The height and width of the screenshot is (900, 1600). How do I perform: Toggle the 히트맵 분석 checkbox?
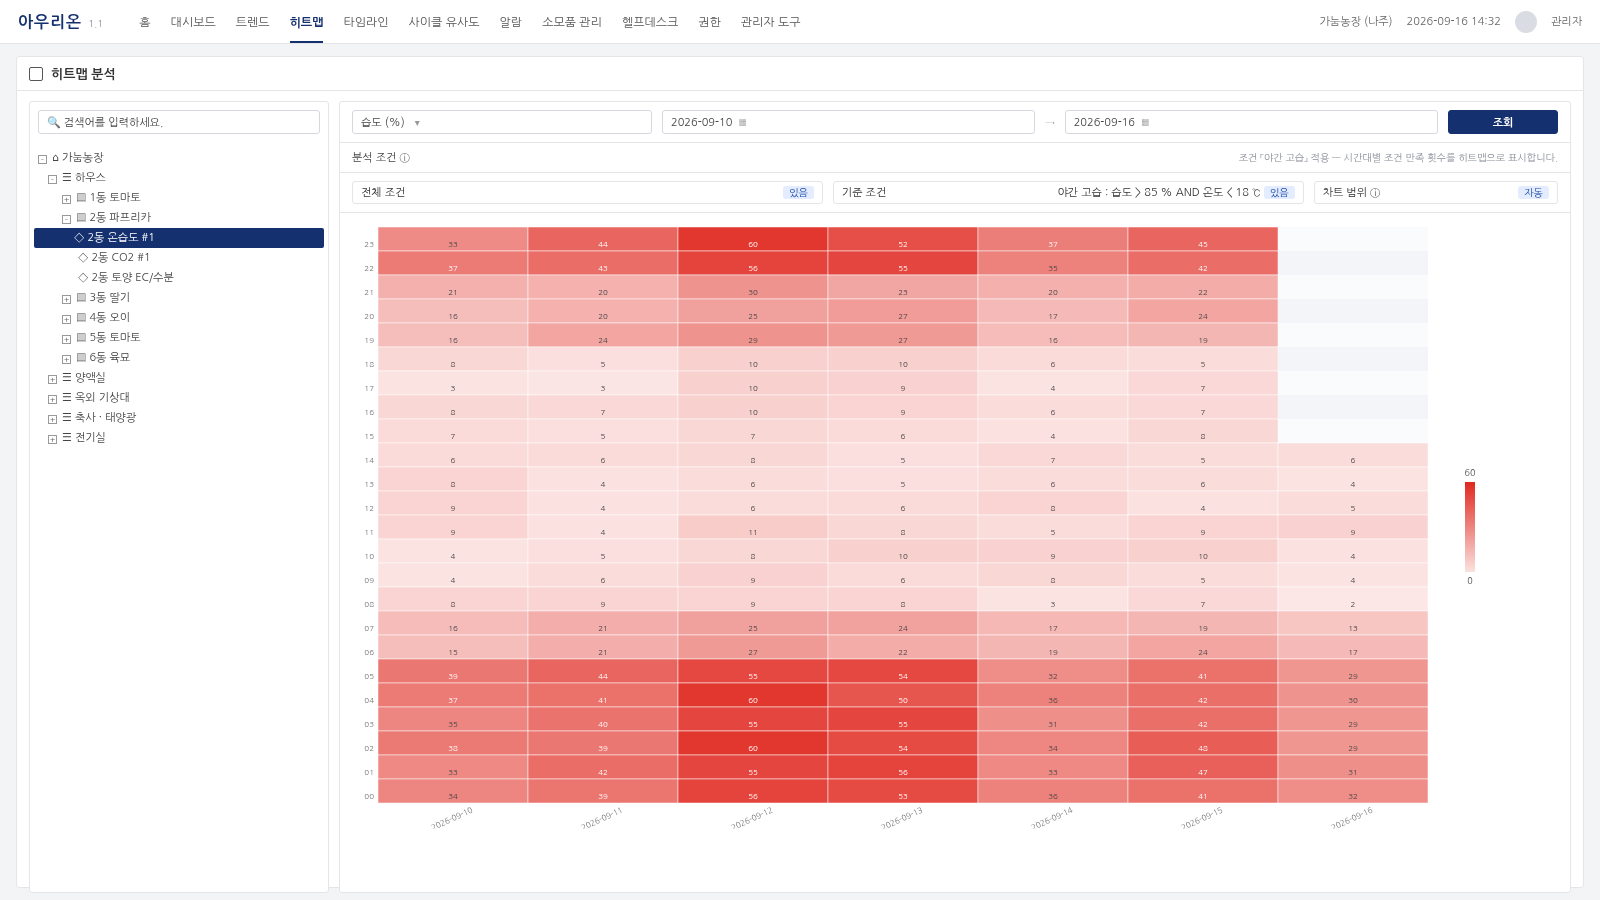(x=36, y=74)
